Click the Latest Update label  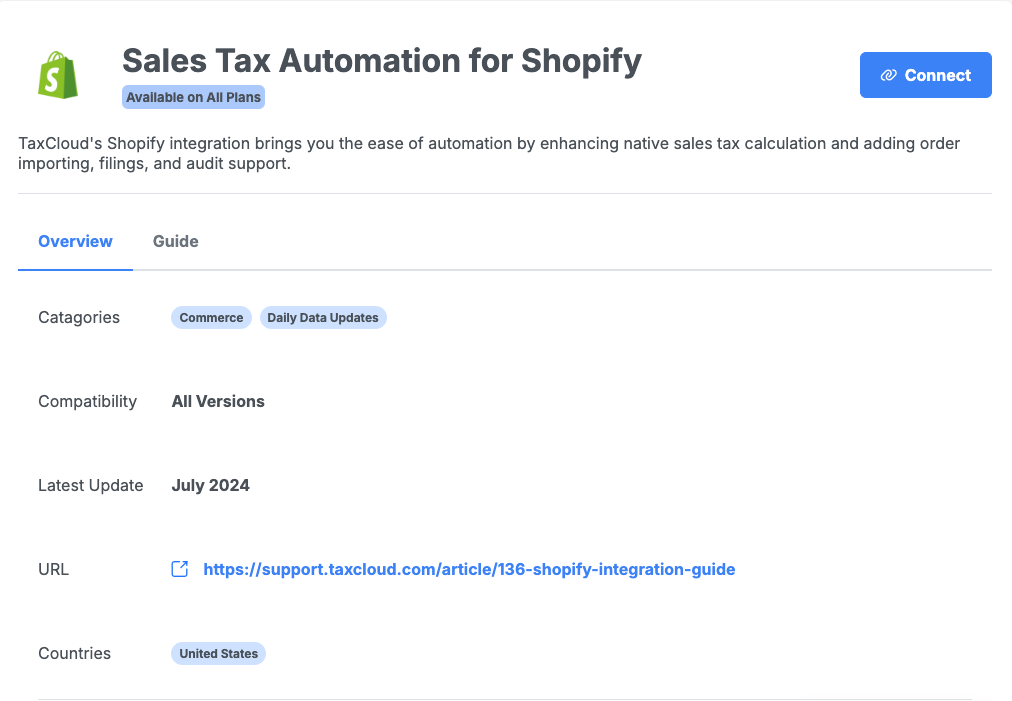tap(91, 485)
